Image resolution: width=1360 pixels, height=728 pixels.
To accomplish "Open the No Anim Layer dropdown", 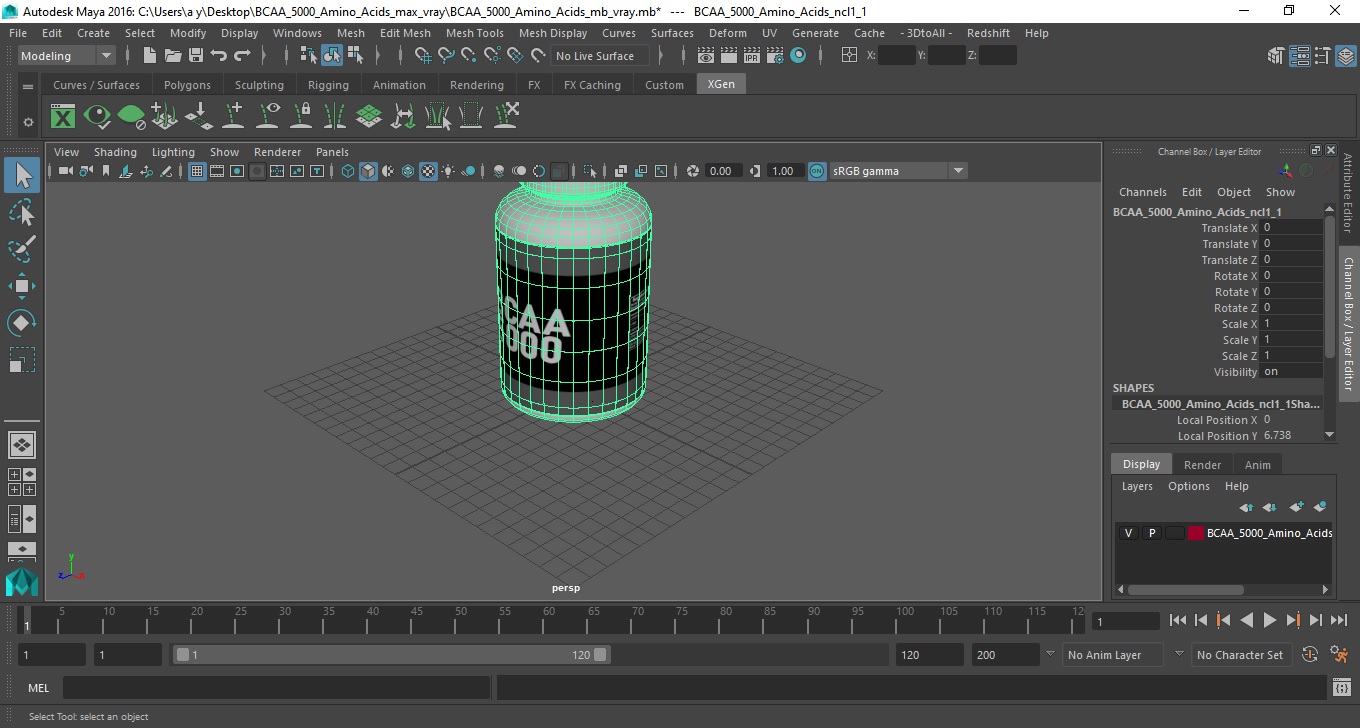I will click(1113, 655).
